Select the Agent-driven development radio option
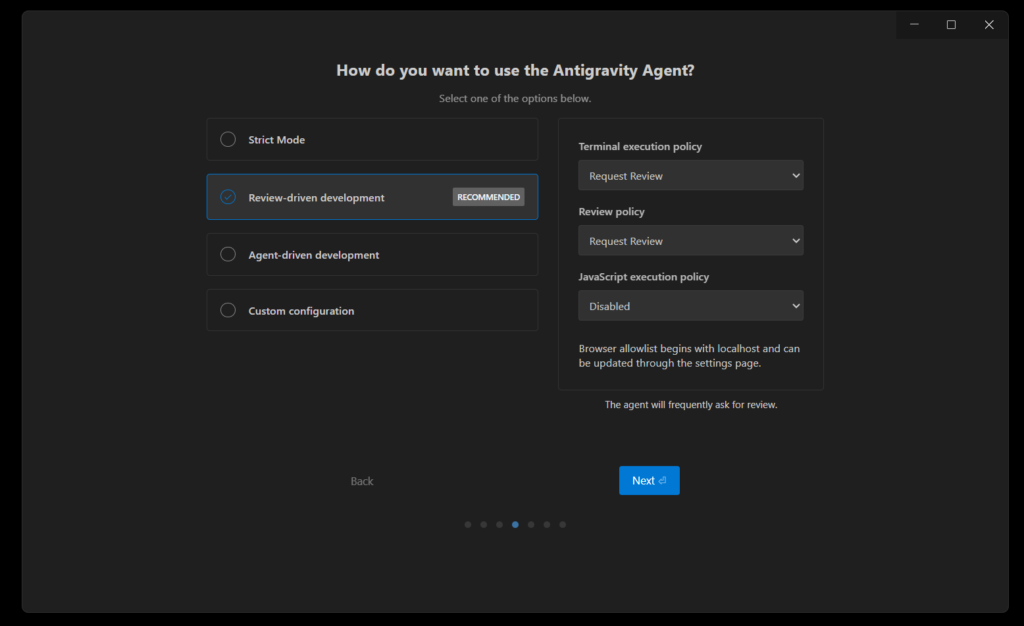Screen dimensions: 1024x626 [228, 255]
